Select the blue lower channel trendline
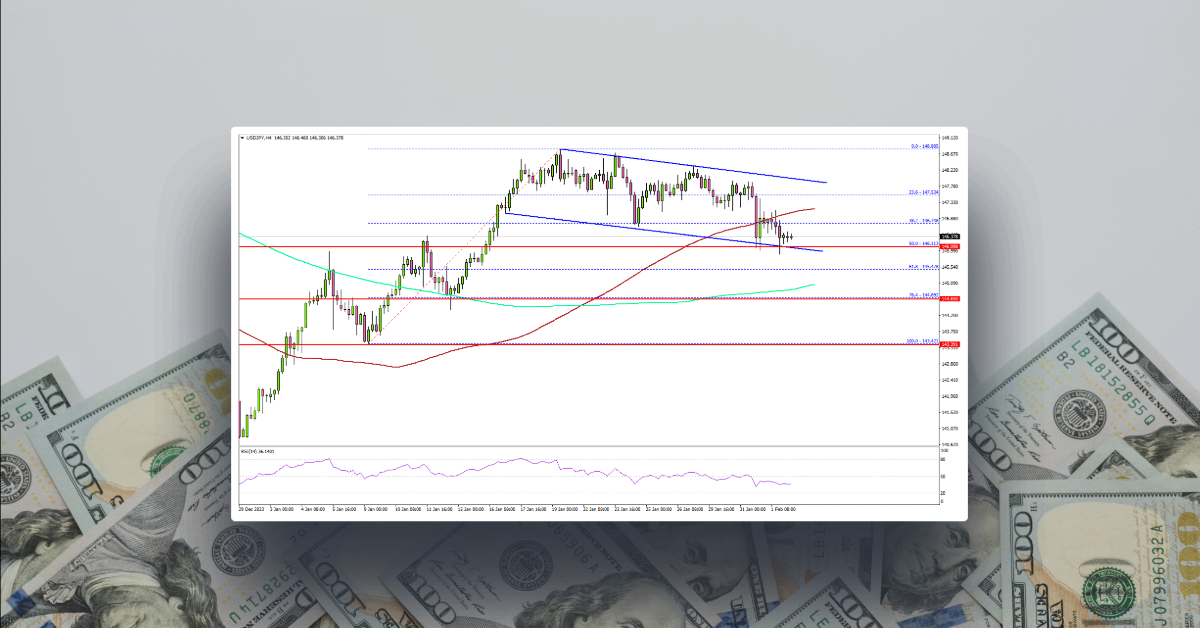This screenshot has width=1200, height=628. tap(700, 233)
